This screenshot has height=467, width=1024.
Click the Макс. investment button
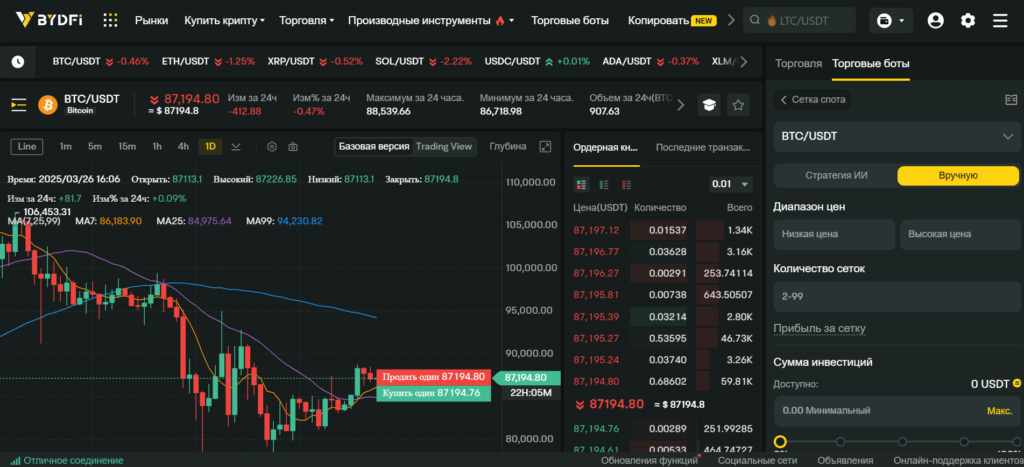999,410
